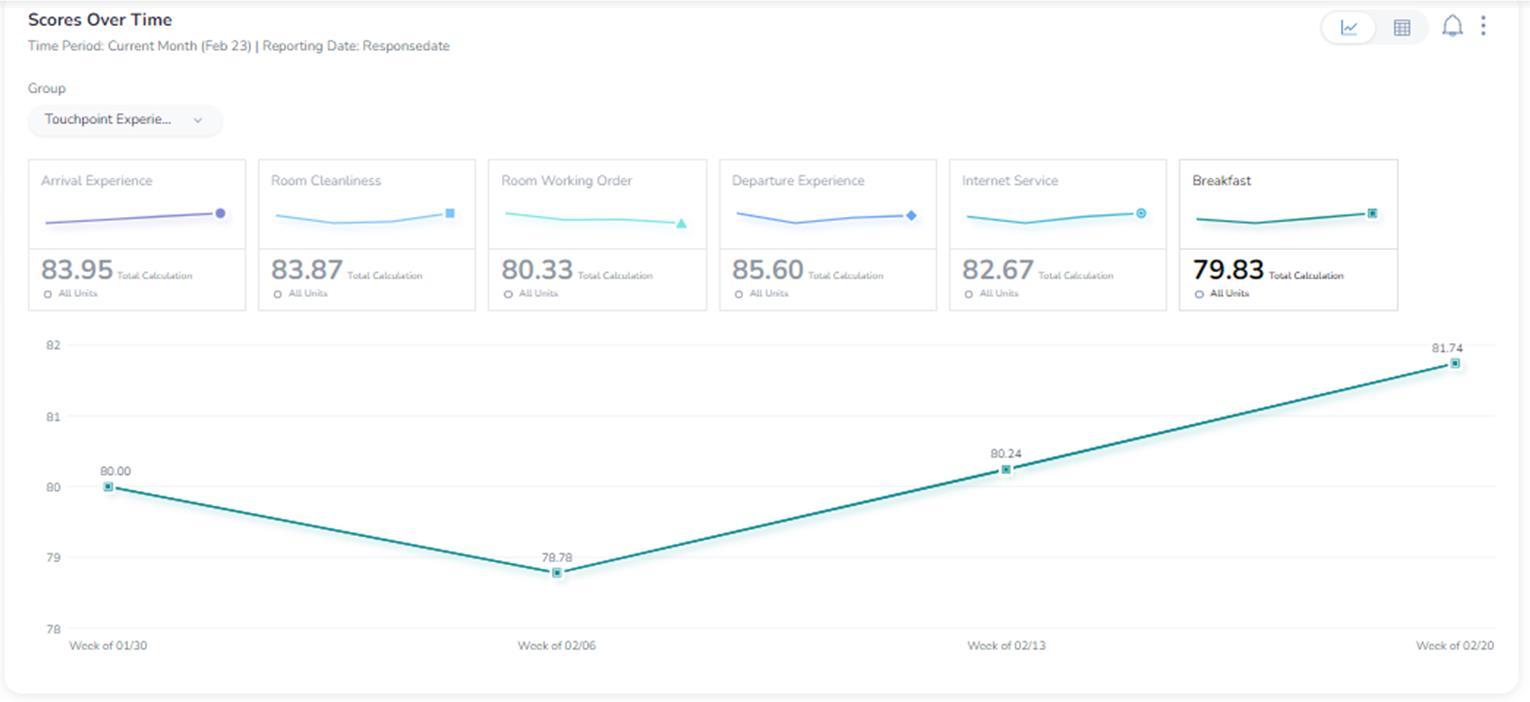The height and width of the screenshot is (702, 1530).
Task: Open the three-dot options menu
Action: (1483, 26)
